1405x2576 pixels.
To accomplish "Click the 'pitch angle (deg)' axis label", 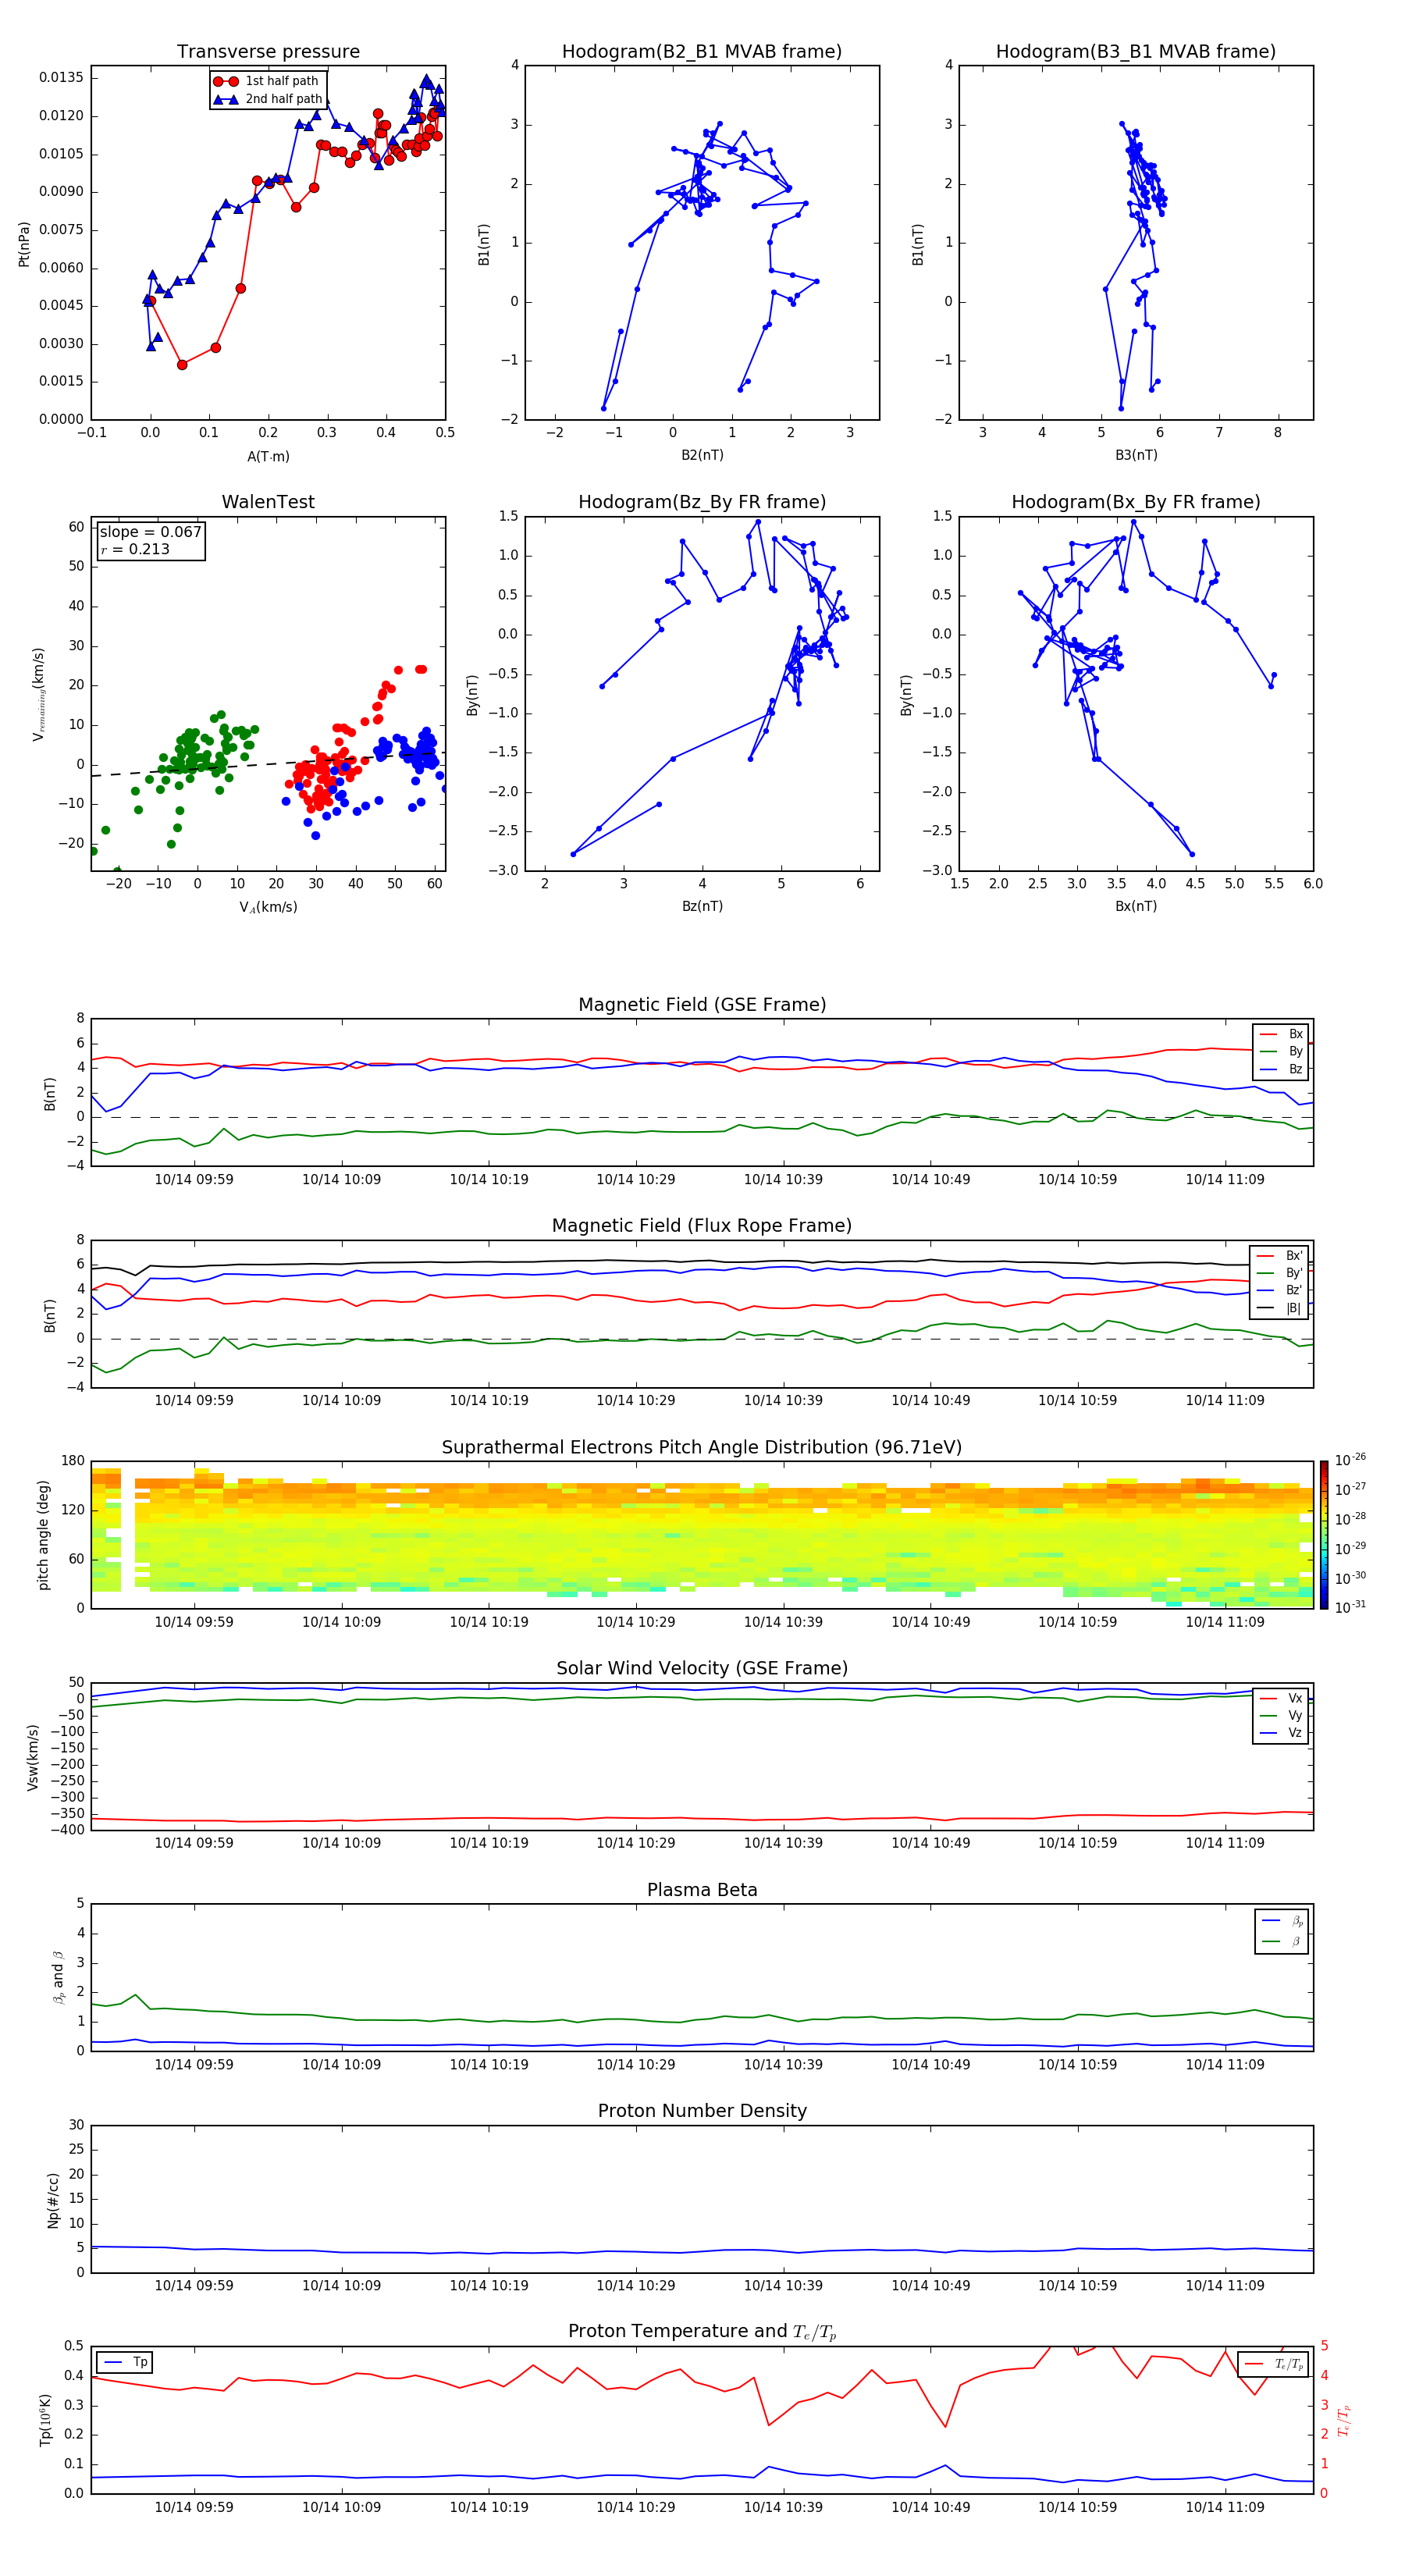I will 43,1535.
